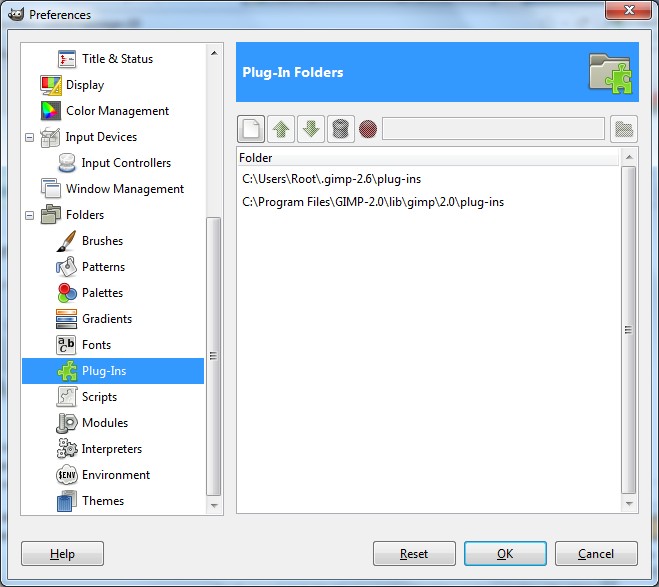Select Interpreters text label in tree
Viewport: 659px width, 587px height.
[111, 449]
